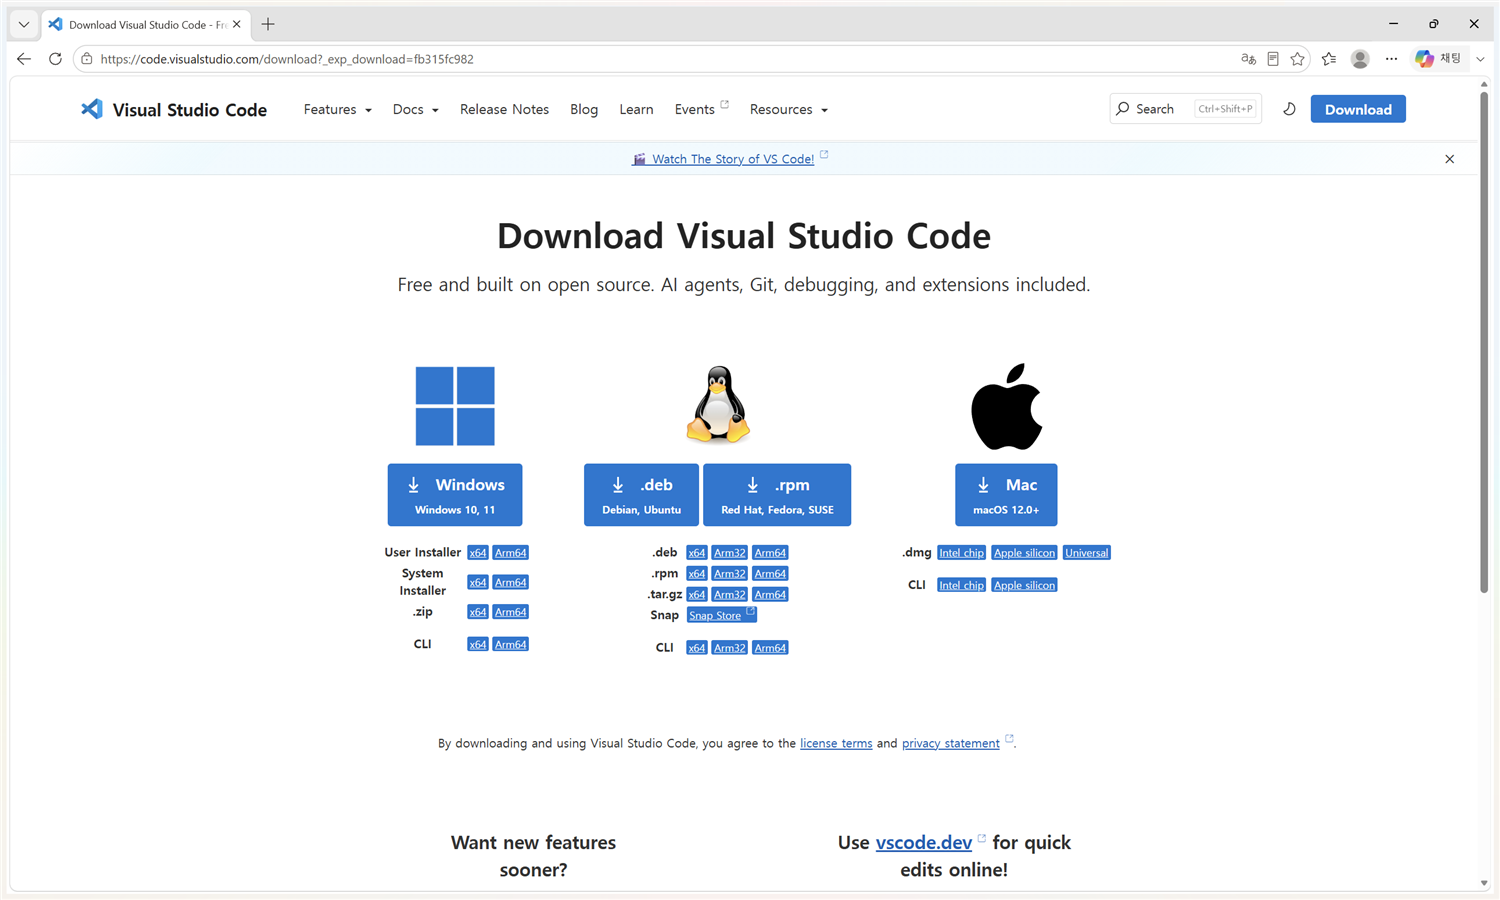The image size is (1500, 900).
Task: Expand the sidebar chevron beside Copilot
Action: [1481, 59]
